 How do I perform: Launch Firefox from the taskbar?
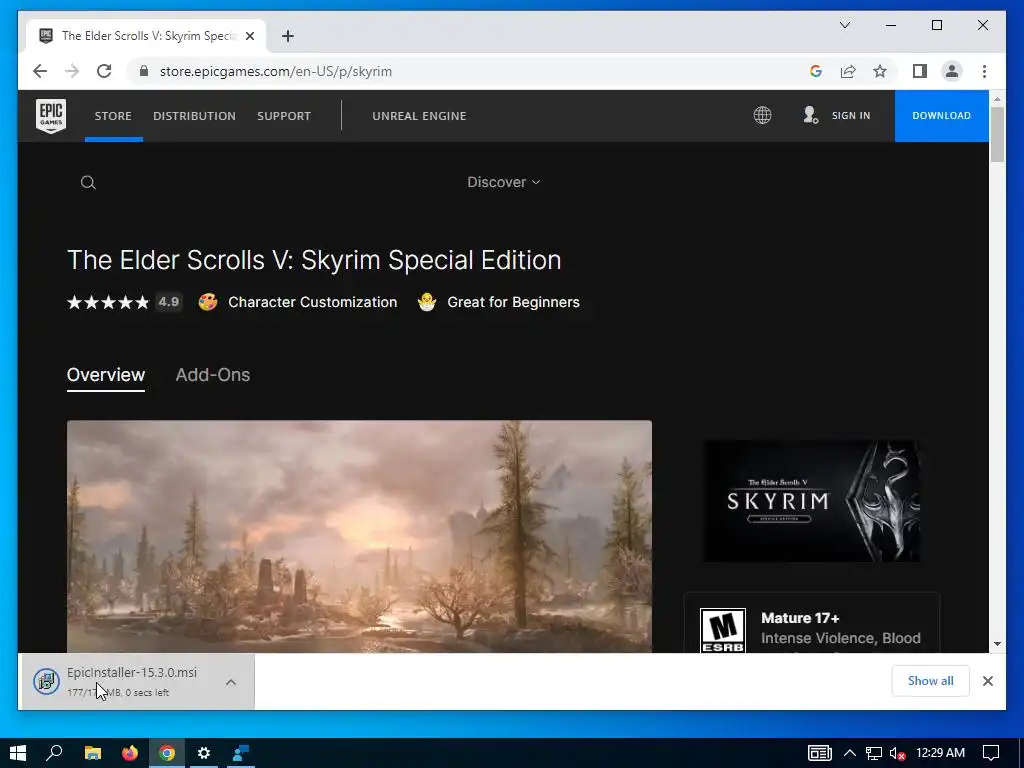point(129,753)
